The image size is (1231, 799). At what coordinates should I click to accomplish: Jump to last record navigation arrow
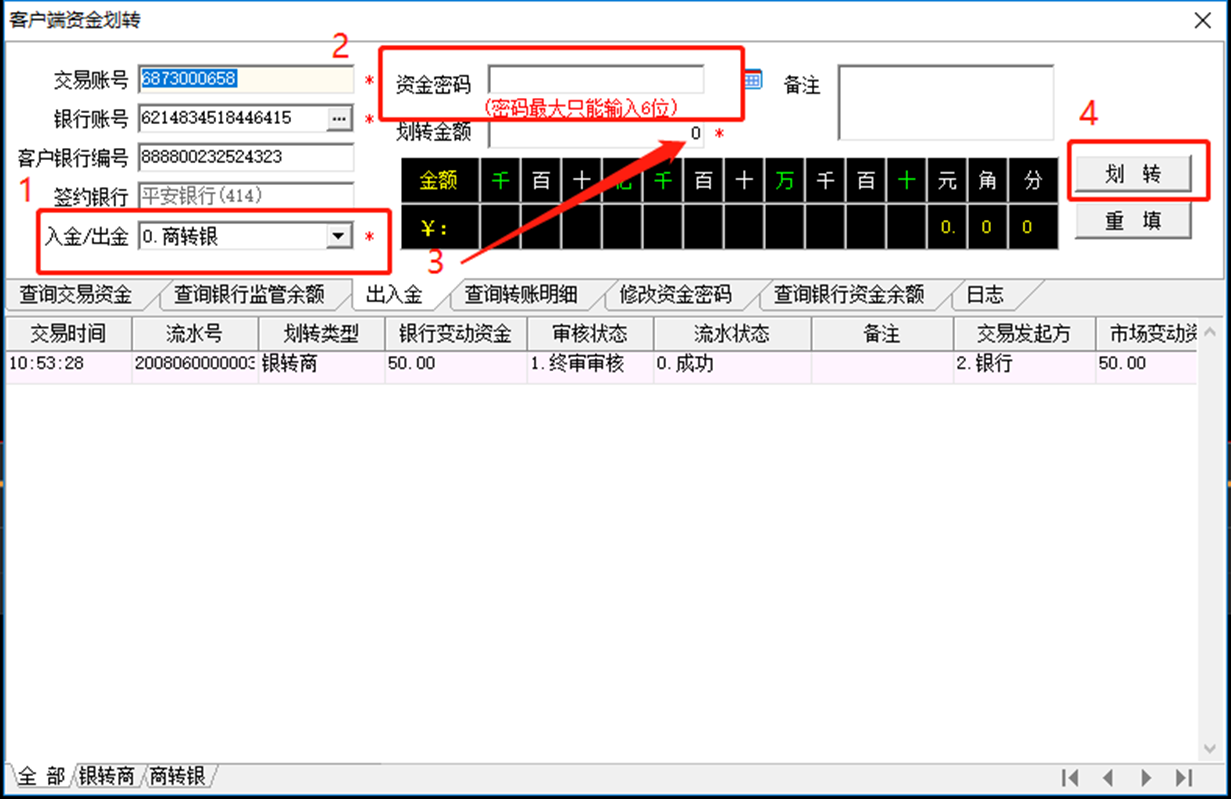pos(1184,777)
